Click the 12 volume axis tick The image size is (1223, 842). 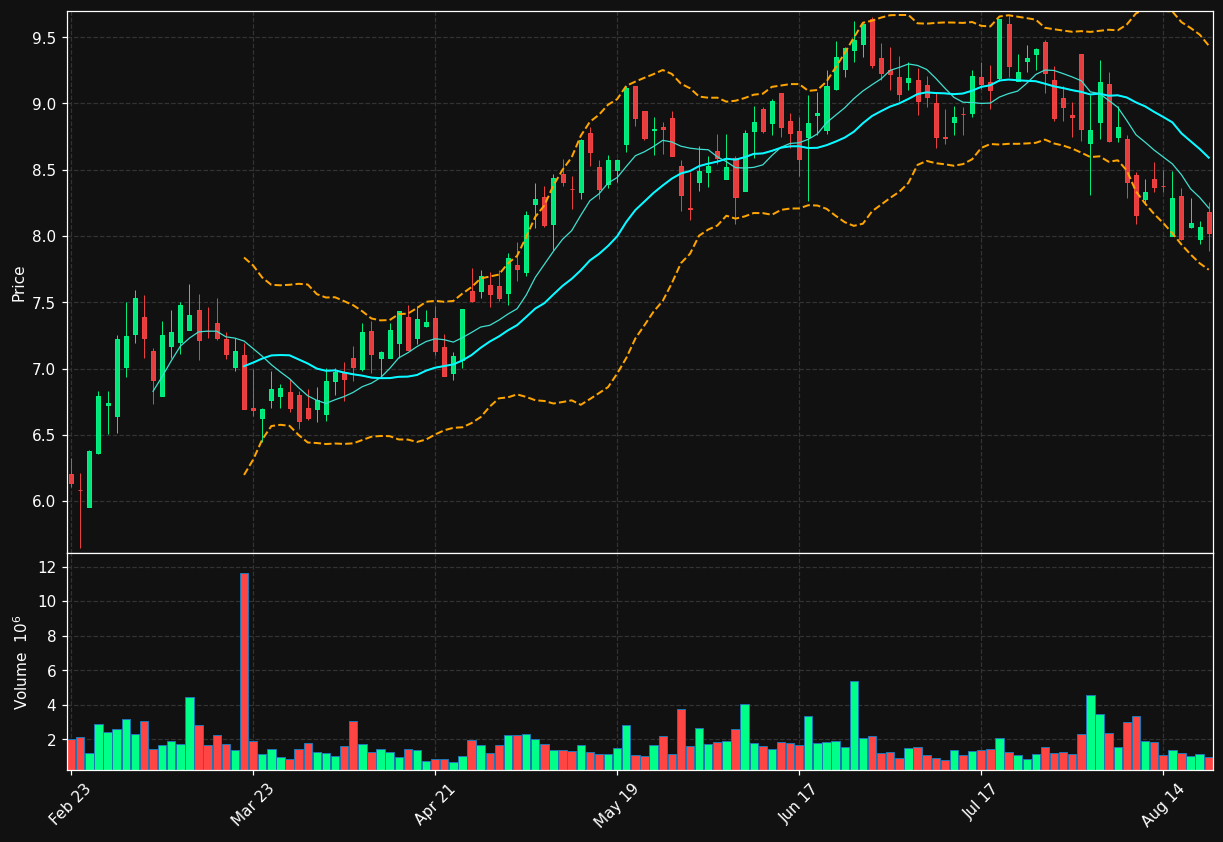pos(48,567)
